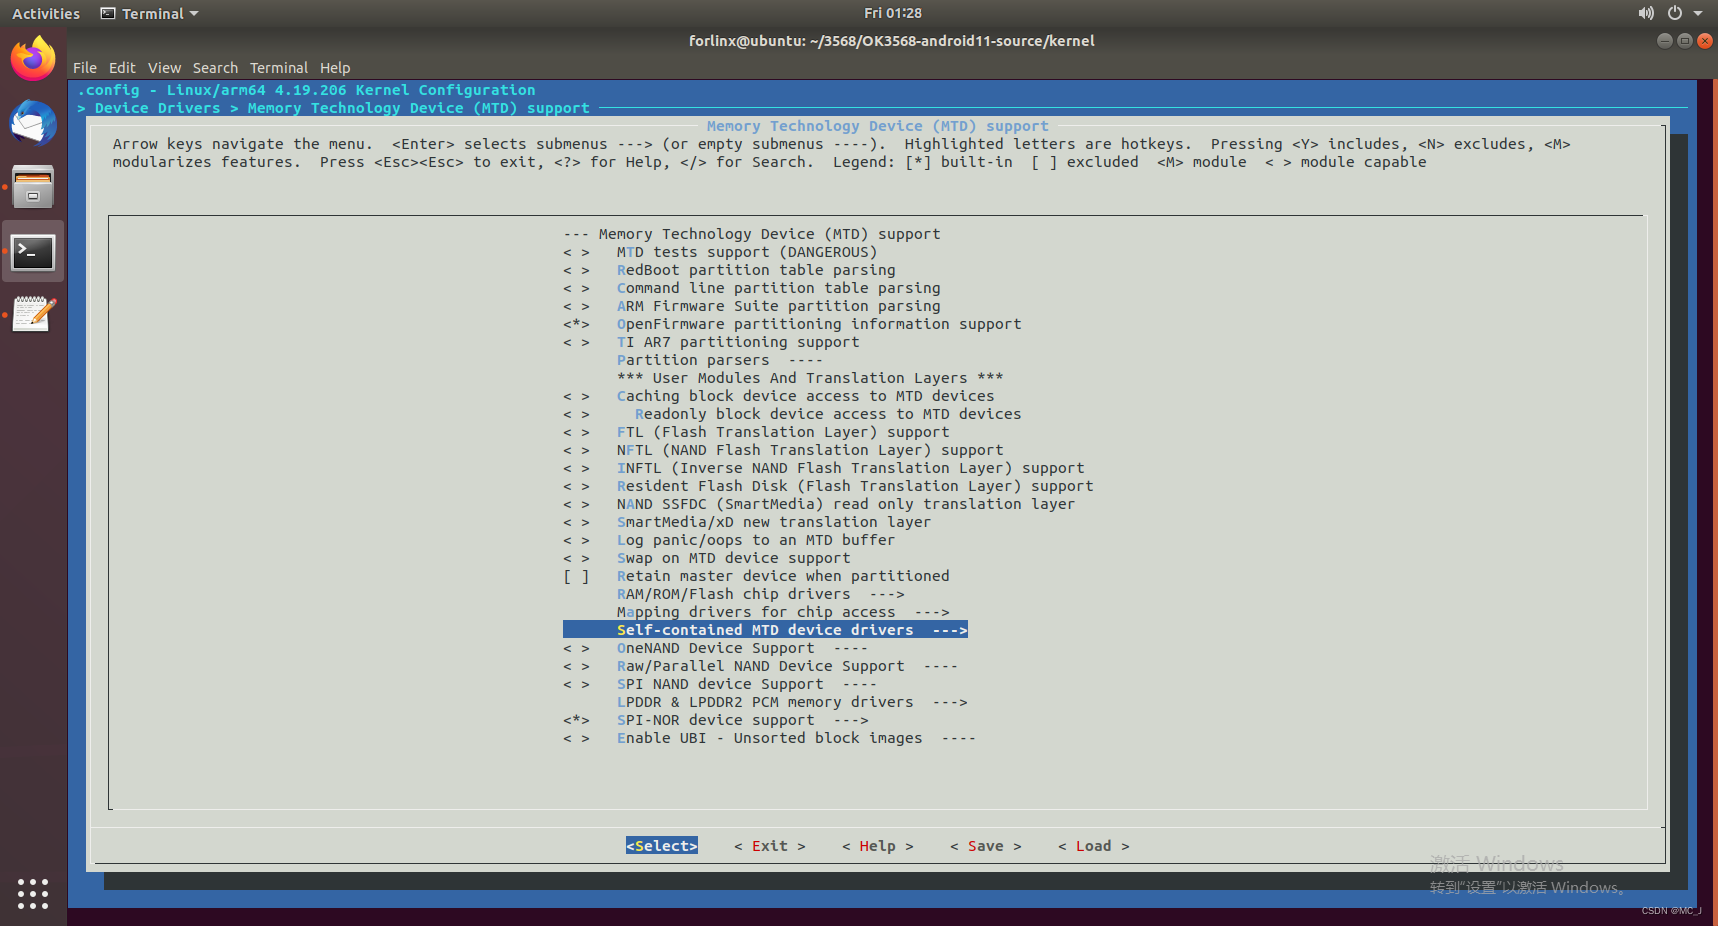Open the View menu
The width and height of the screenshot is (1718, 926).
tap(164, 68)
